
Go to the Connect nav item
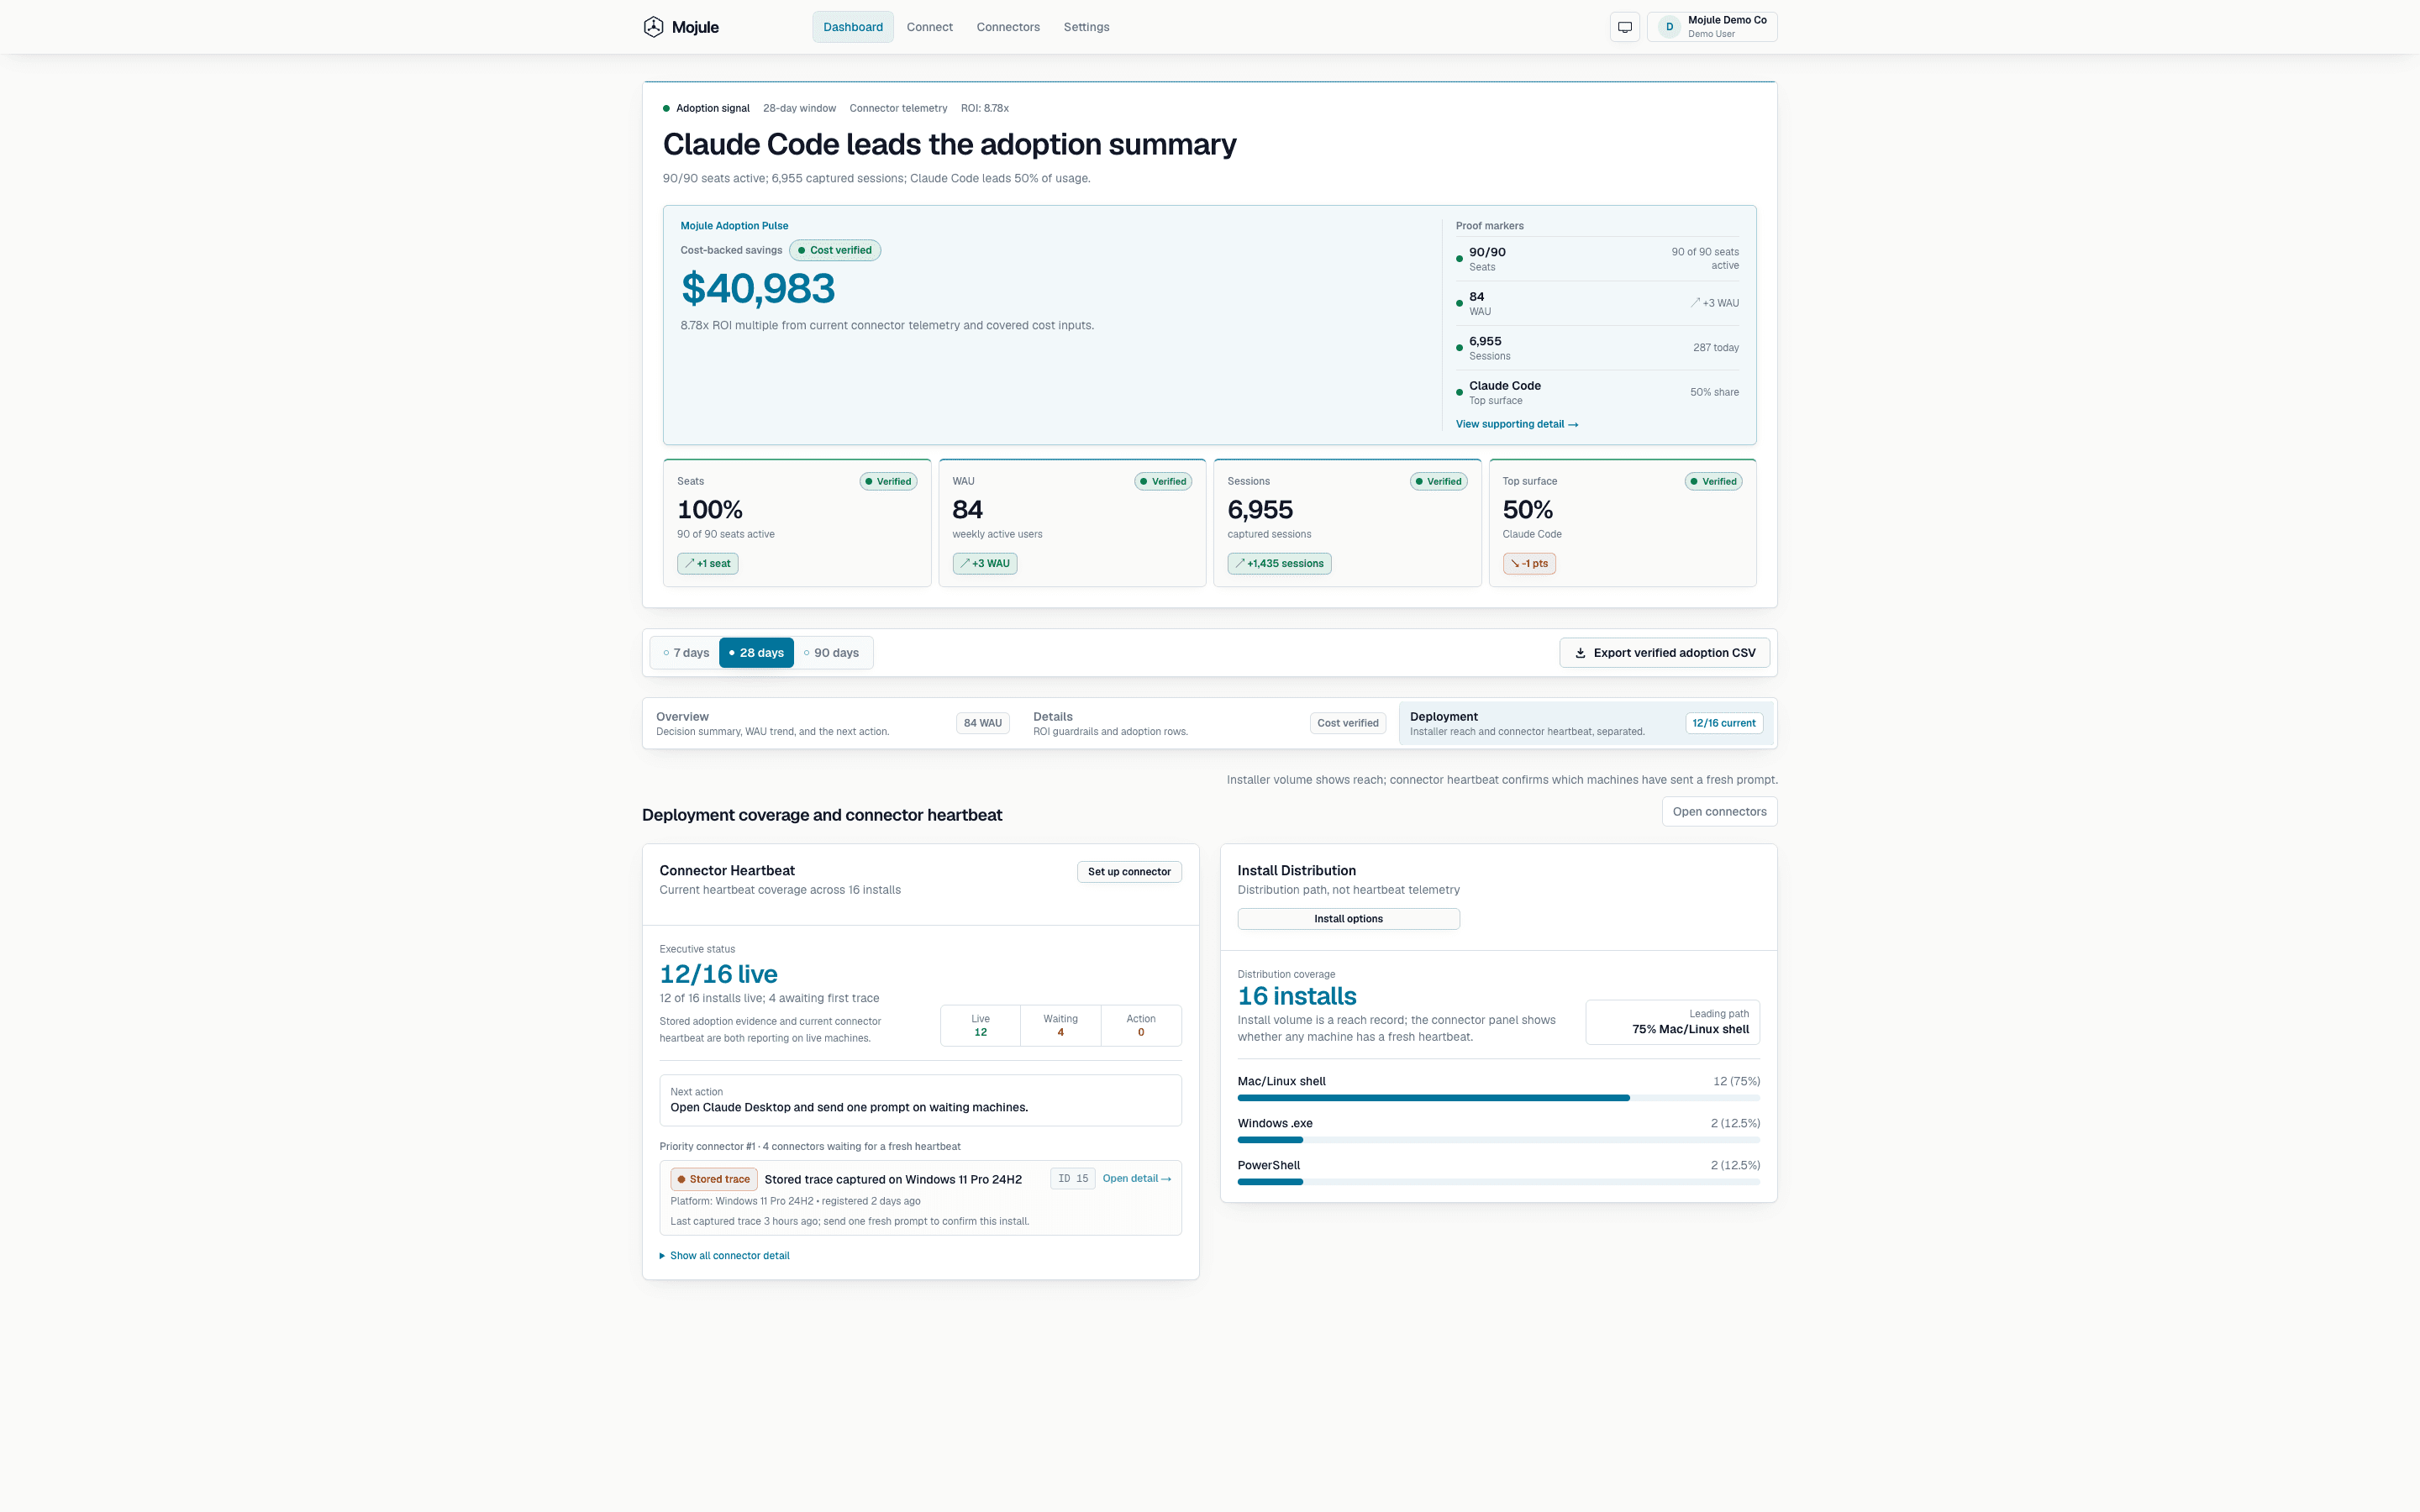pyautogui.click(x=929, y=27)
